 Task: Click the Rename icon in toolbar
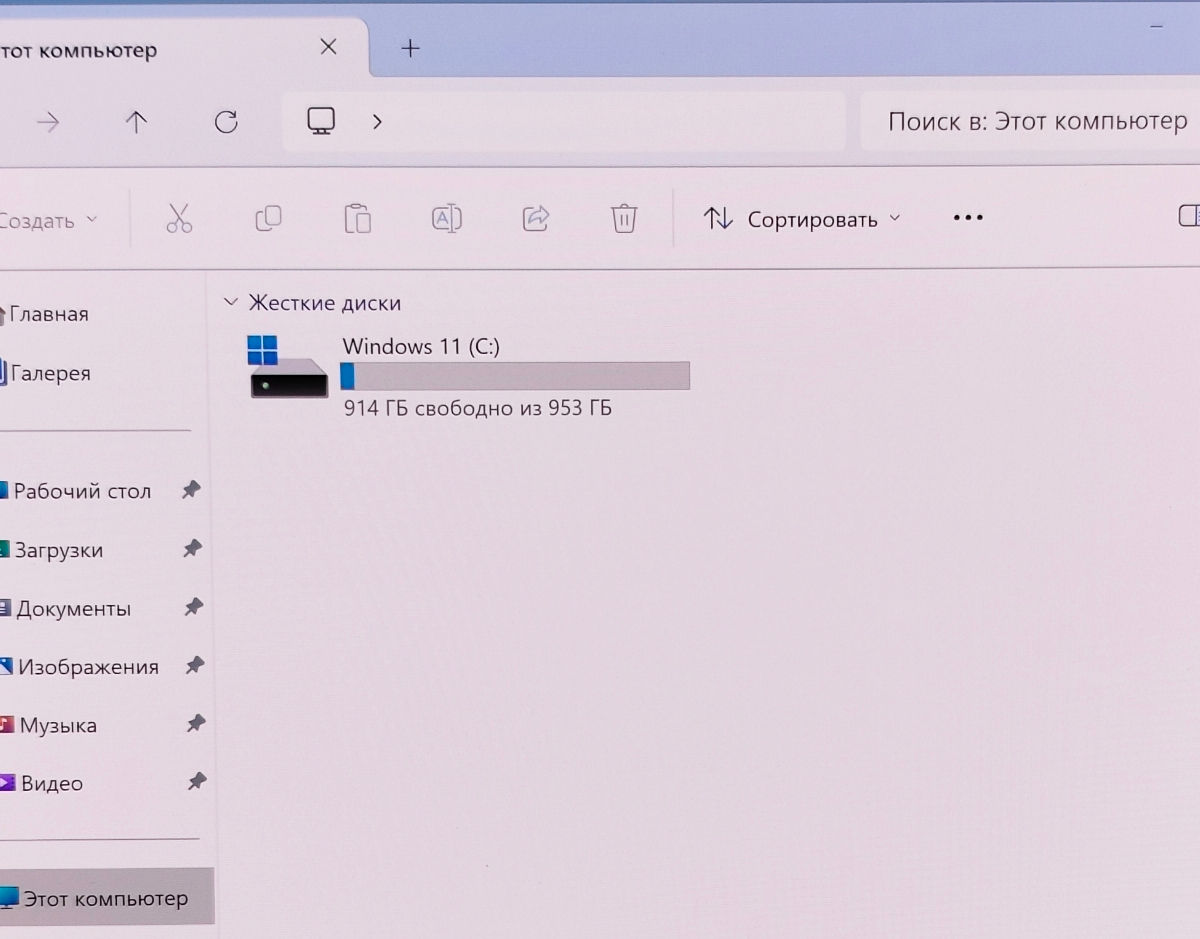(446, 218)
